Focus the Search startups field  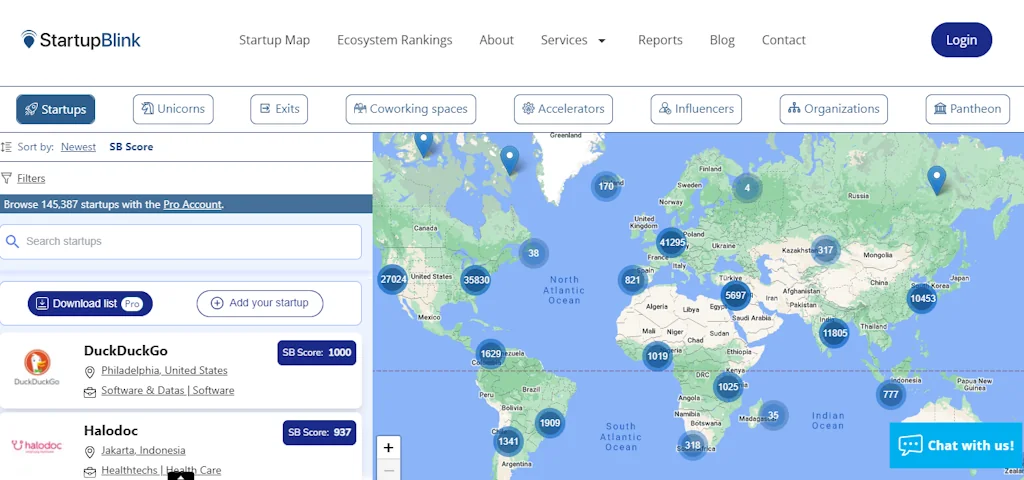181,242
